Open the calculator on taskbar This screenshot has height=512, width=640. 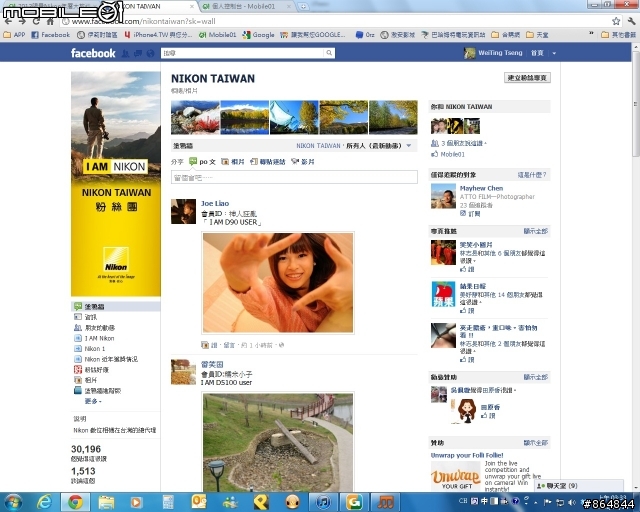coord(168,502)
